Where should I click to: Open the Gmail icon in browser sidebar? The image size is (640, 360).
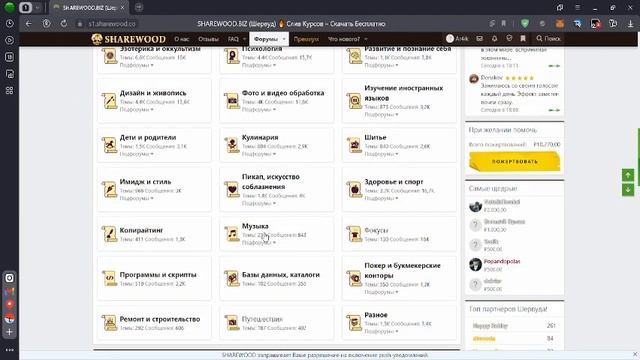(9, 291)
